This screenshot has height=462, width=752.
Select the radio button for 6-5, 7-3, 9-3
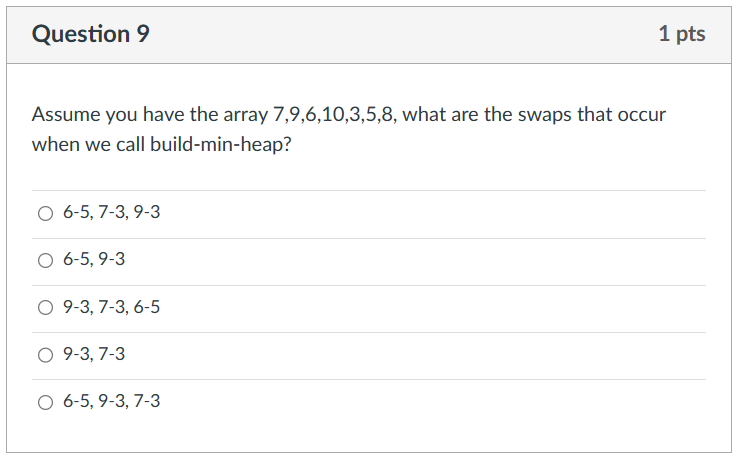coord(46,213)
